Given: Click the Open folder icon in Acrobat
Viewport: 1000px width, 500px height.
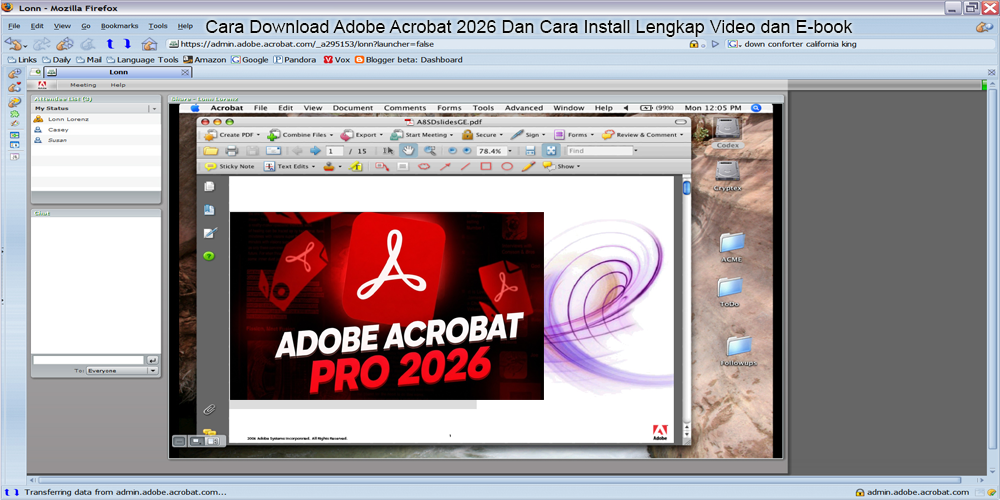Looking at the screenshot, I should tap(210, 151).
